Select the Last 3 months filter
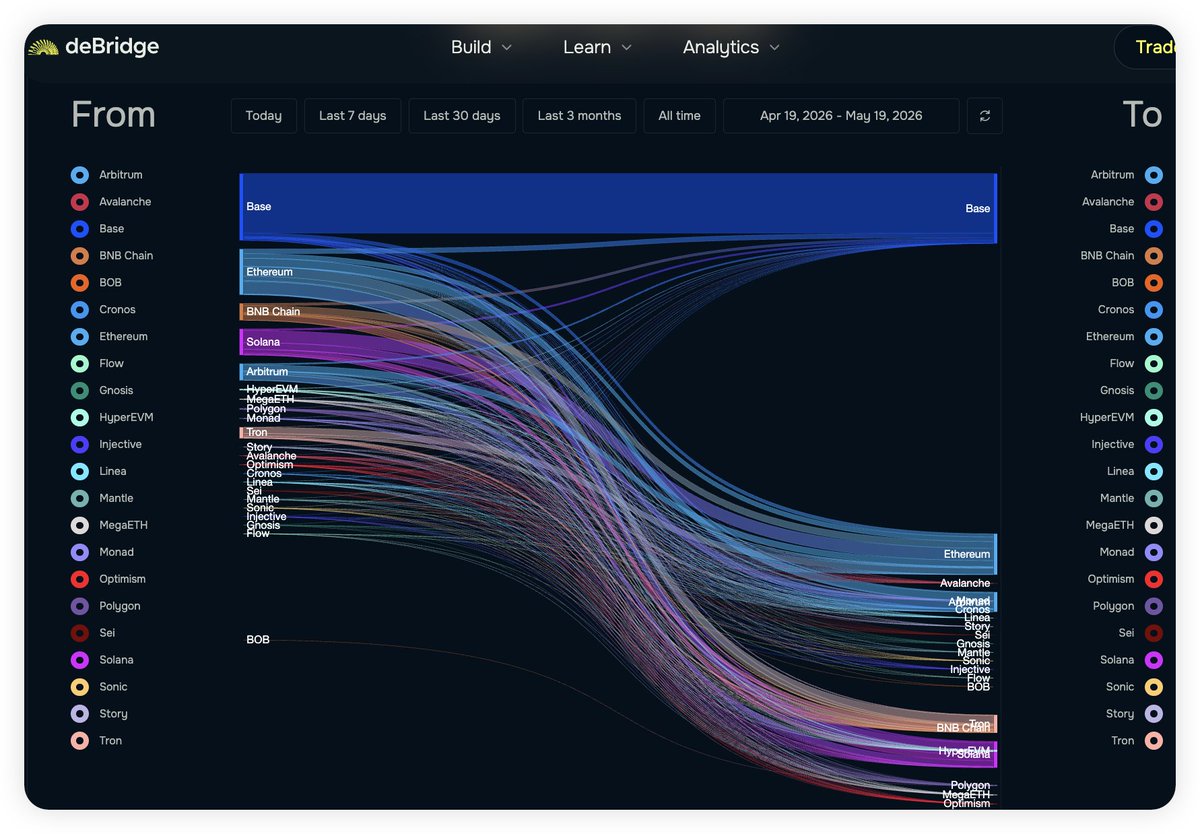The image size is (1200, 834). coord(579,116)
